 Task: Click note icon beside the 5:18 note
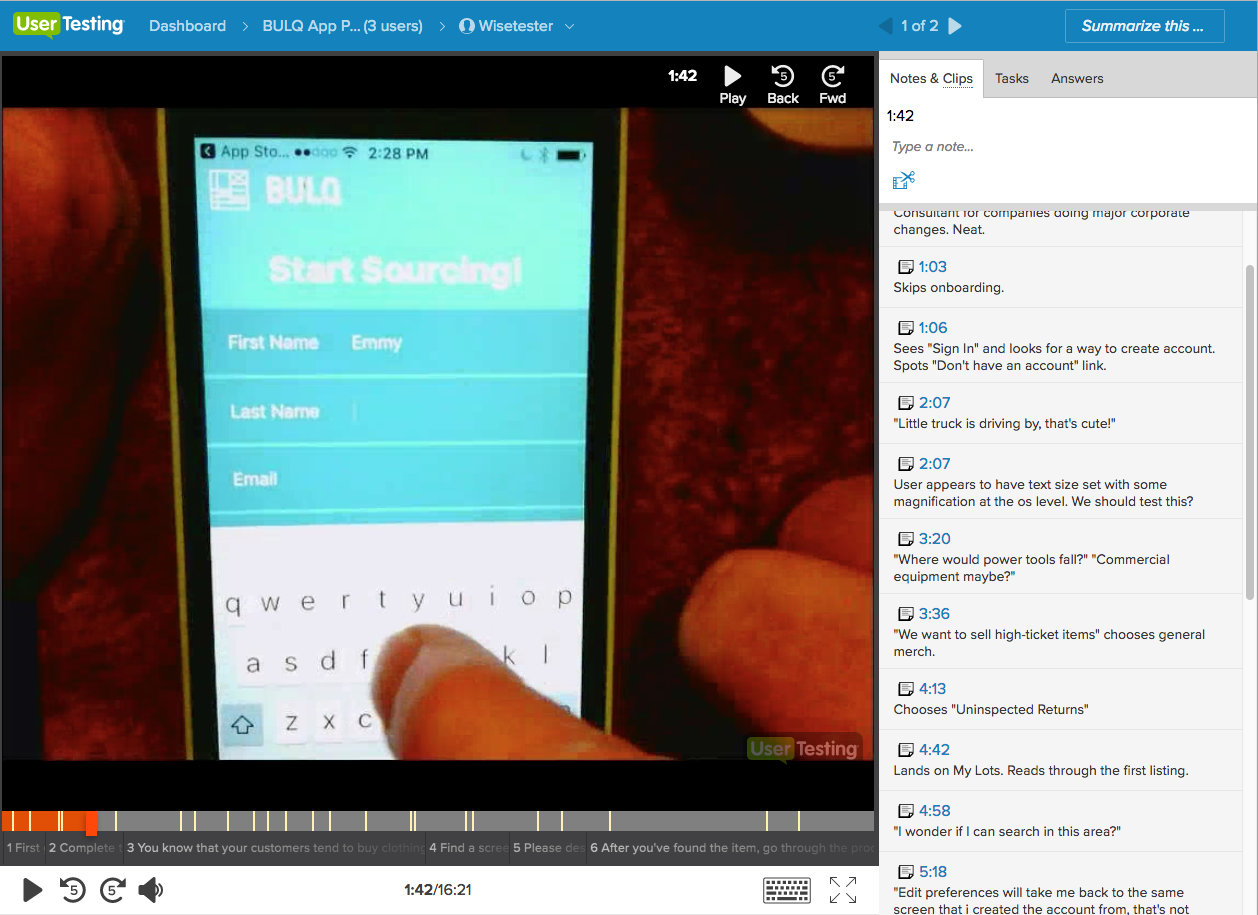coord(905,872)
